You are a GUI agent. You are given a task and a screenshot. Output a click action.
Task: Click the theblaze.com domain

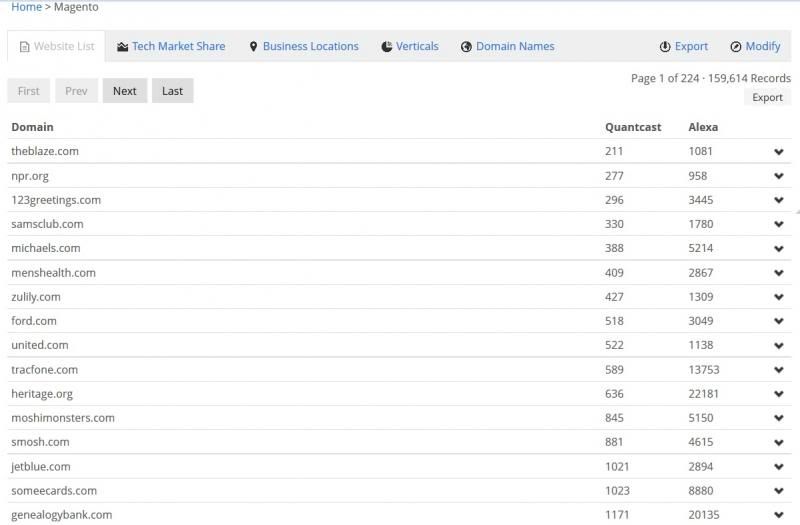[x=45, y=151]
